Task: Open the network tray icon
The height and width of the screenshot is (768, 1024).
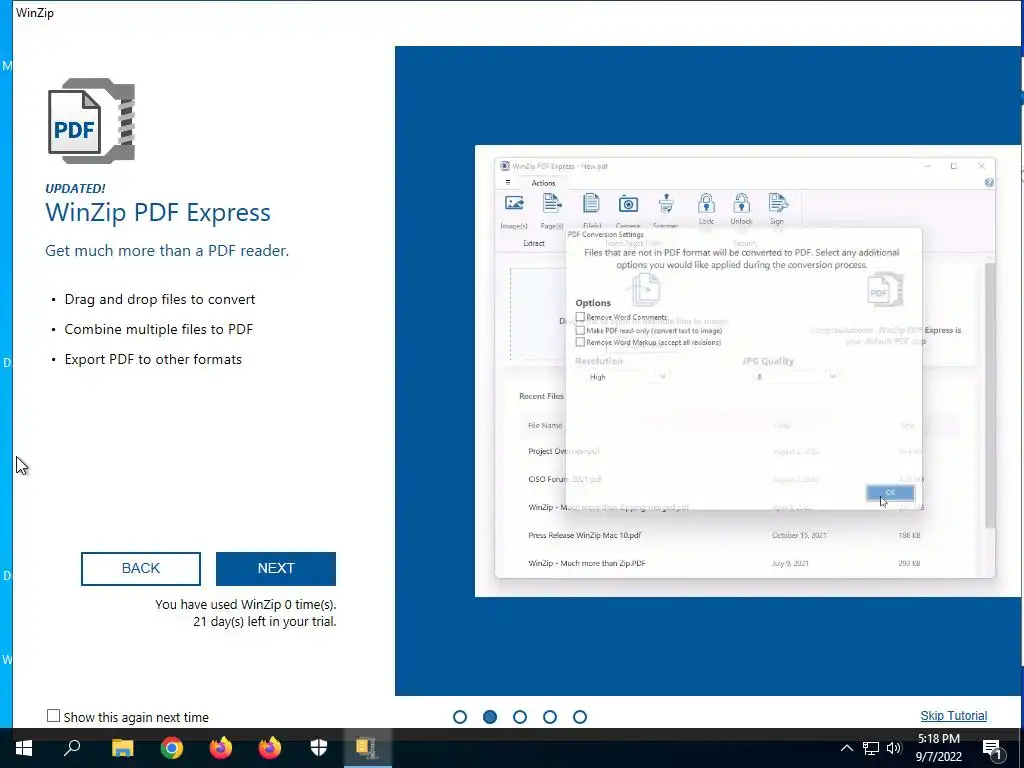Action: click(871, 748)
